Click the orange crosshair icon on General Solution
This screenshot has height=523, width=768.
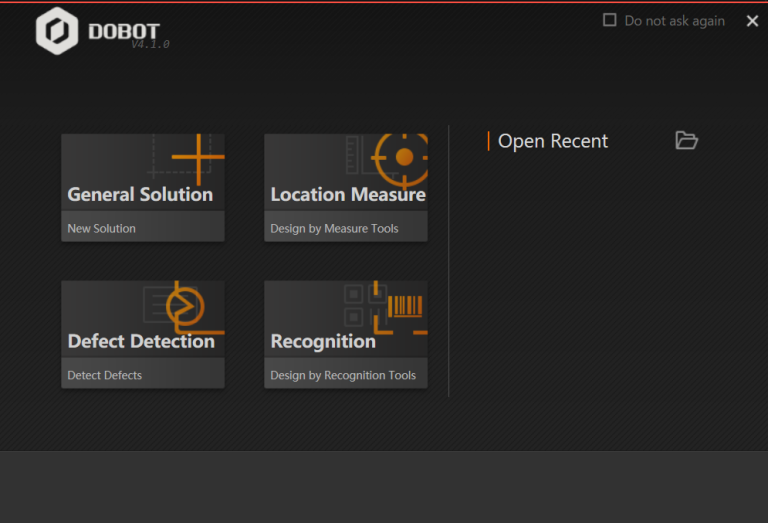point(198,159)
